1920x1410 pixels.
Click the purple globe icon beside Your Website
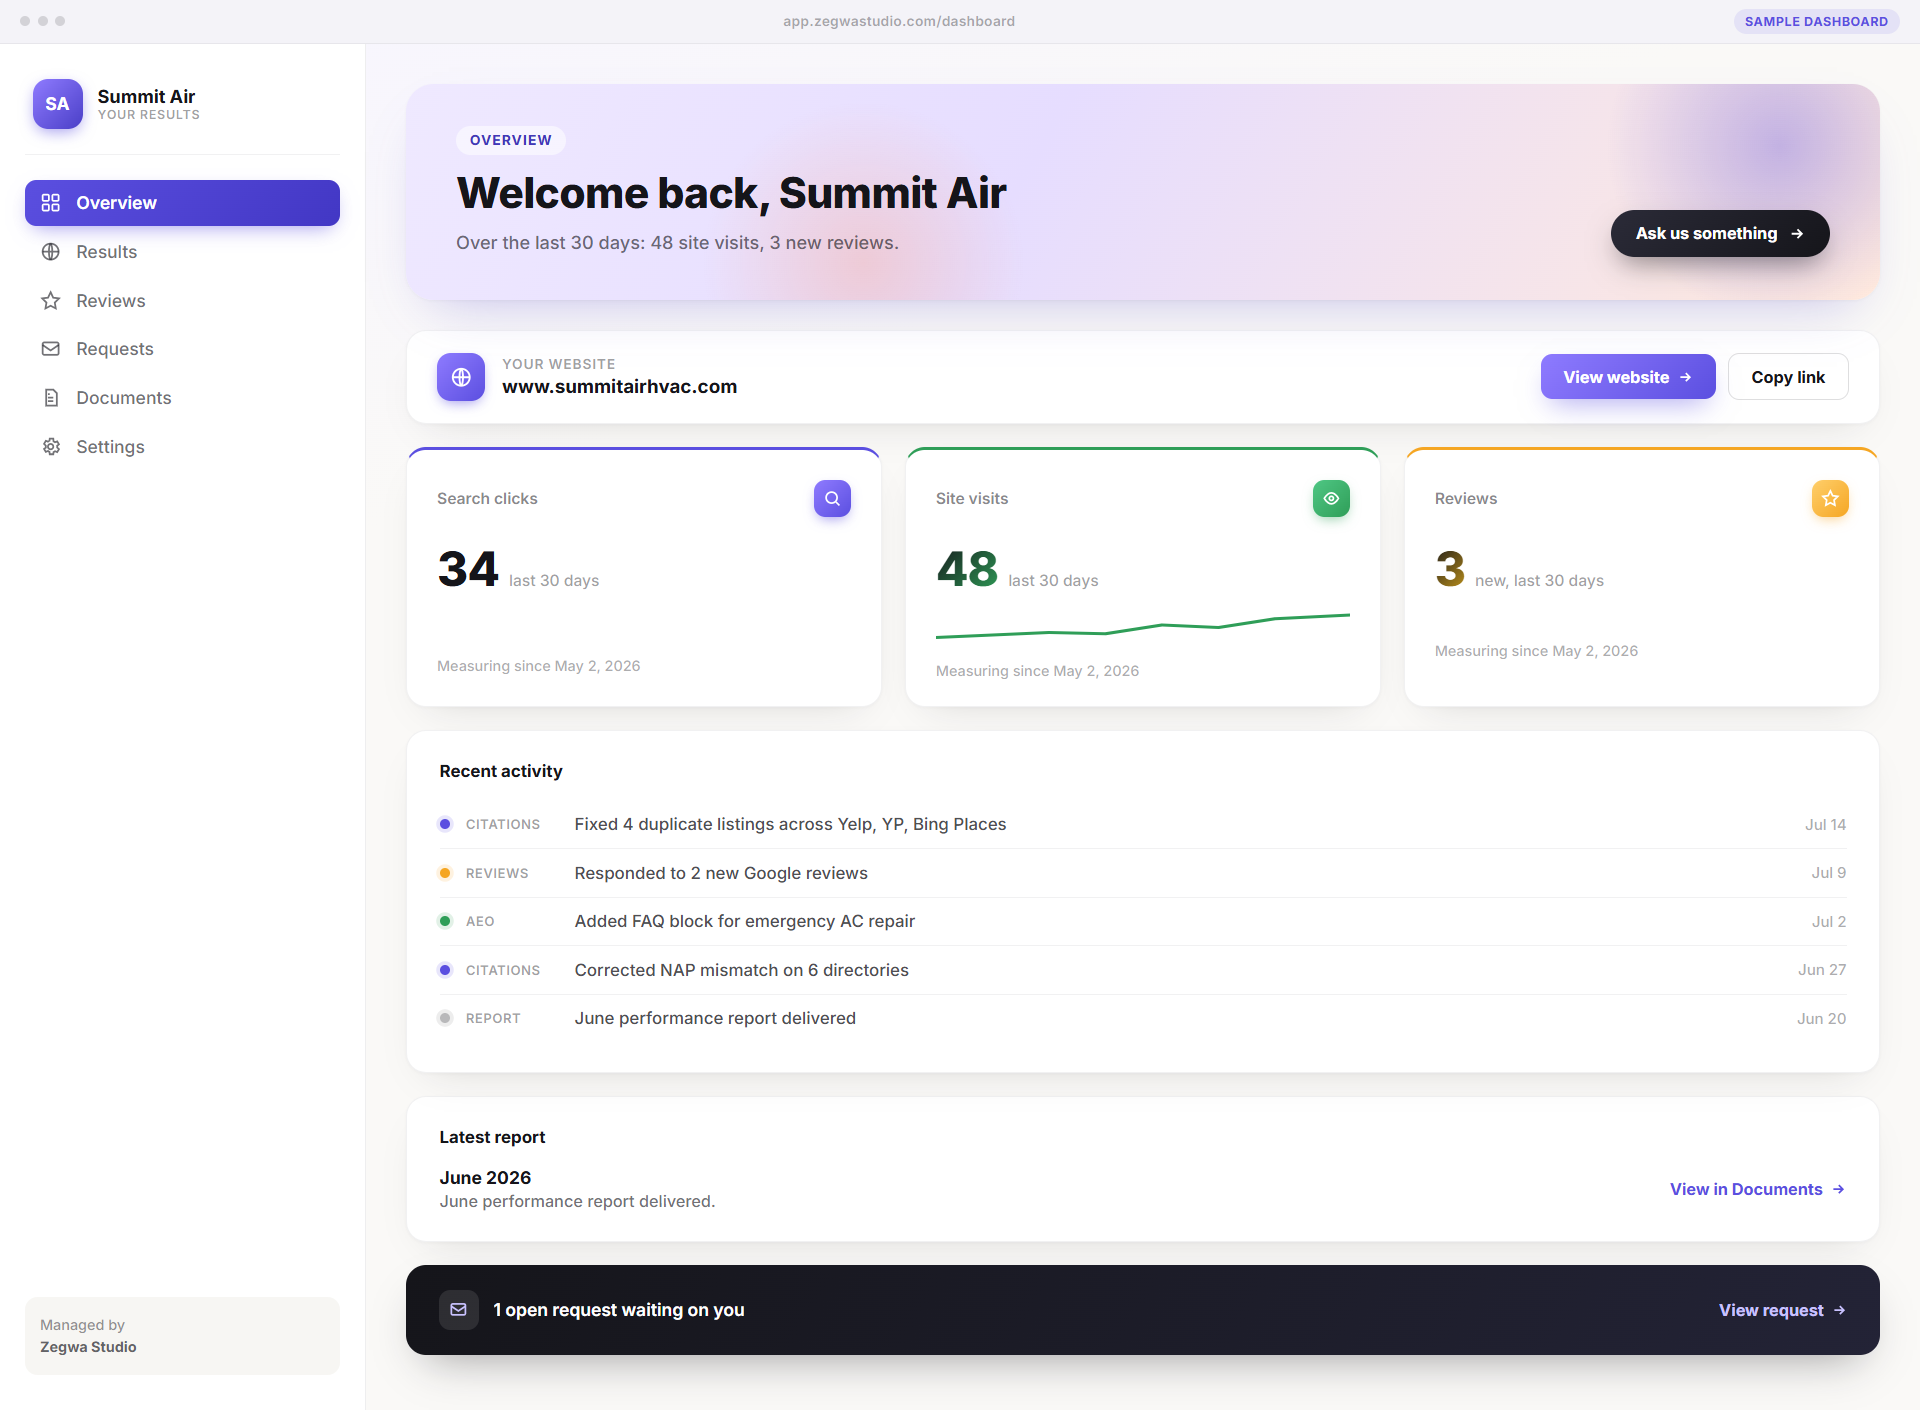click(461, 377)
